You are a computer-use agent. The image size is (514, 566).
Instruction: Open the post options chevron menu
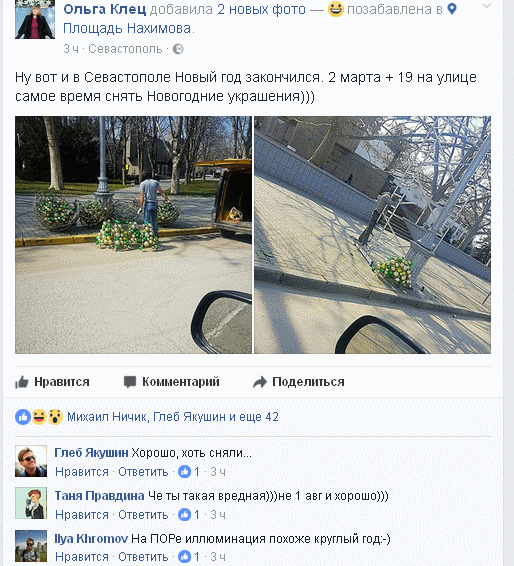pos(486,6)
